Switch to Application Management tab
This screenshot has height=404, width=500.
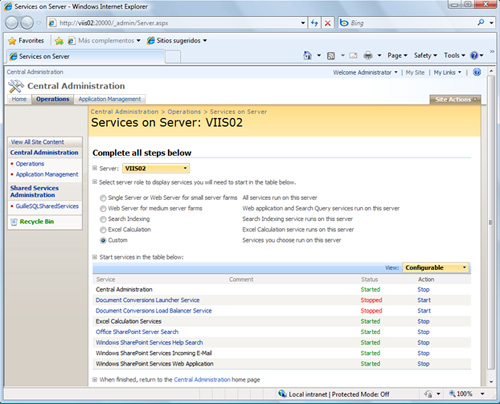[x=110, y=99]
